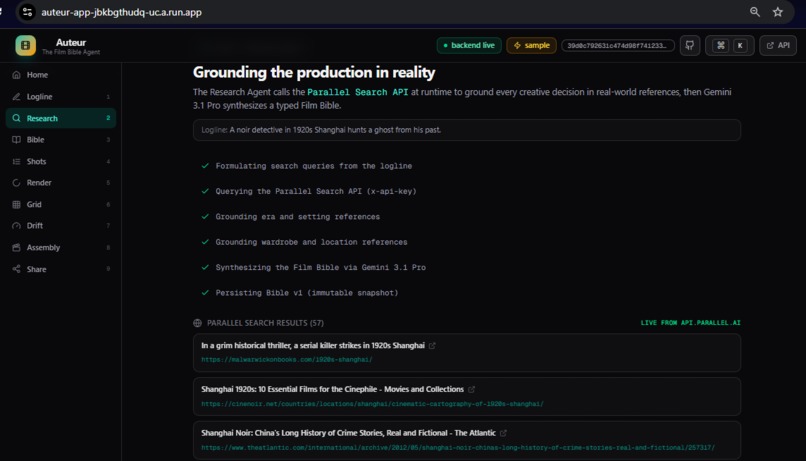The height and width of the screenshot is (461, 806).
Task: Open the Render step
Action: point(61,182)
